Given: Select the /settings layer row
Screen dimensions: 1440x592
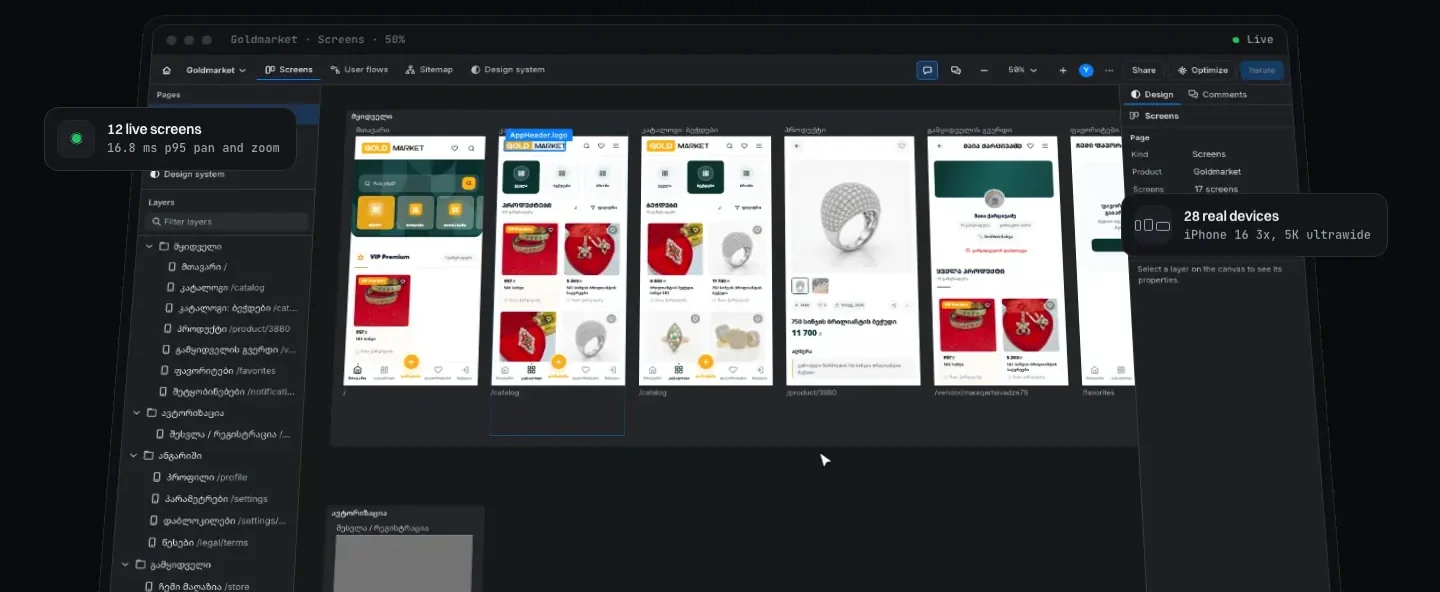Looking at the screenshot, I should point(208,499).
